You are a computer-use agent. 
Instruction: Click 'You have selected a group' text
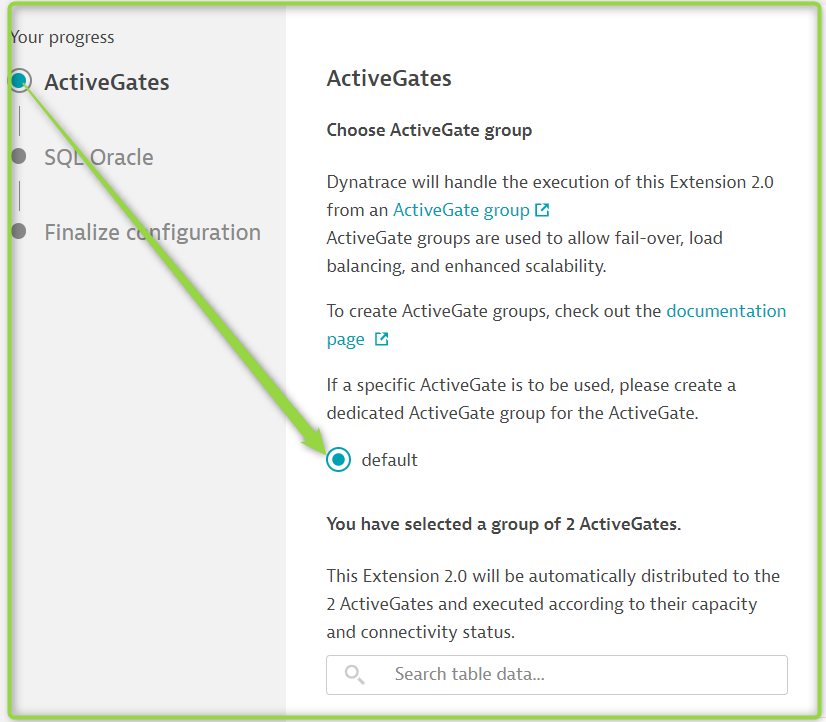click(503, 524)
